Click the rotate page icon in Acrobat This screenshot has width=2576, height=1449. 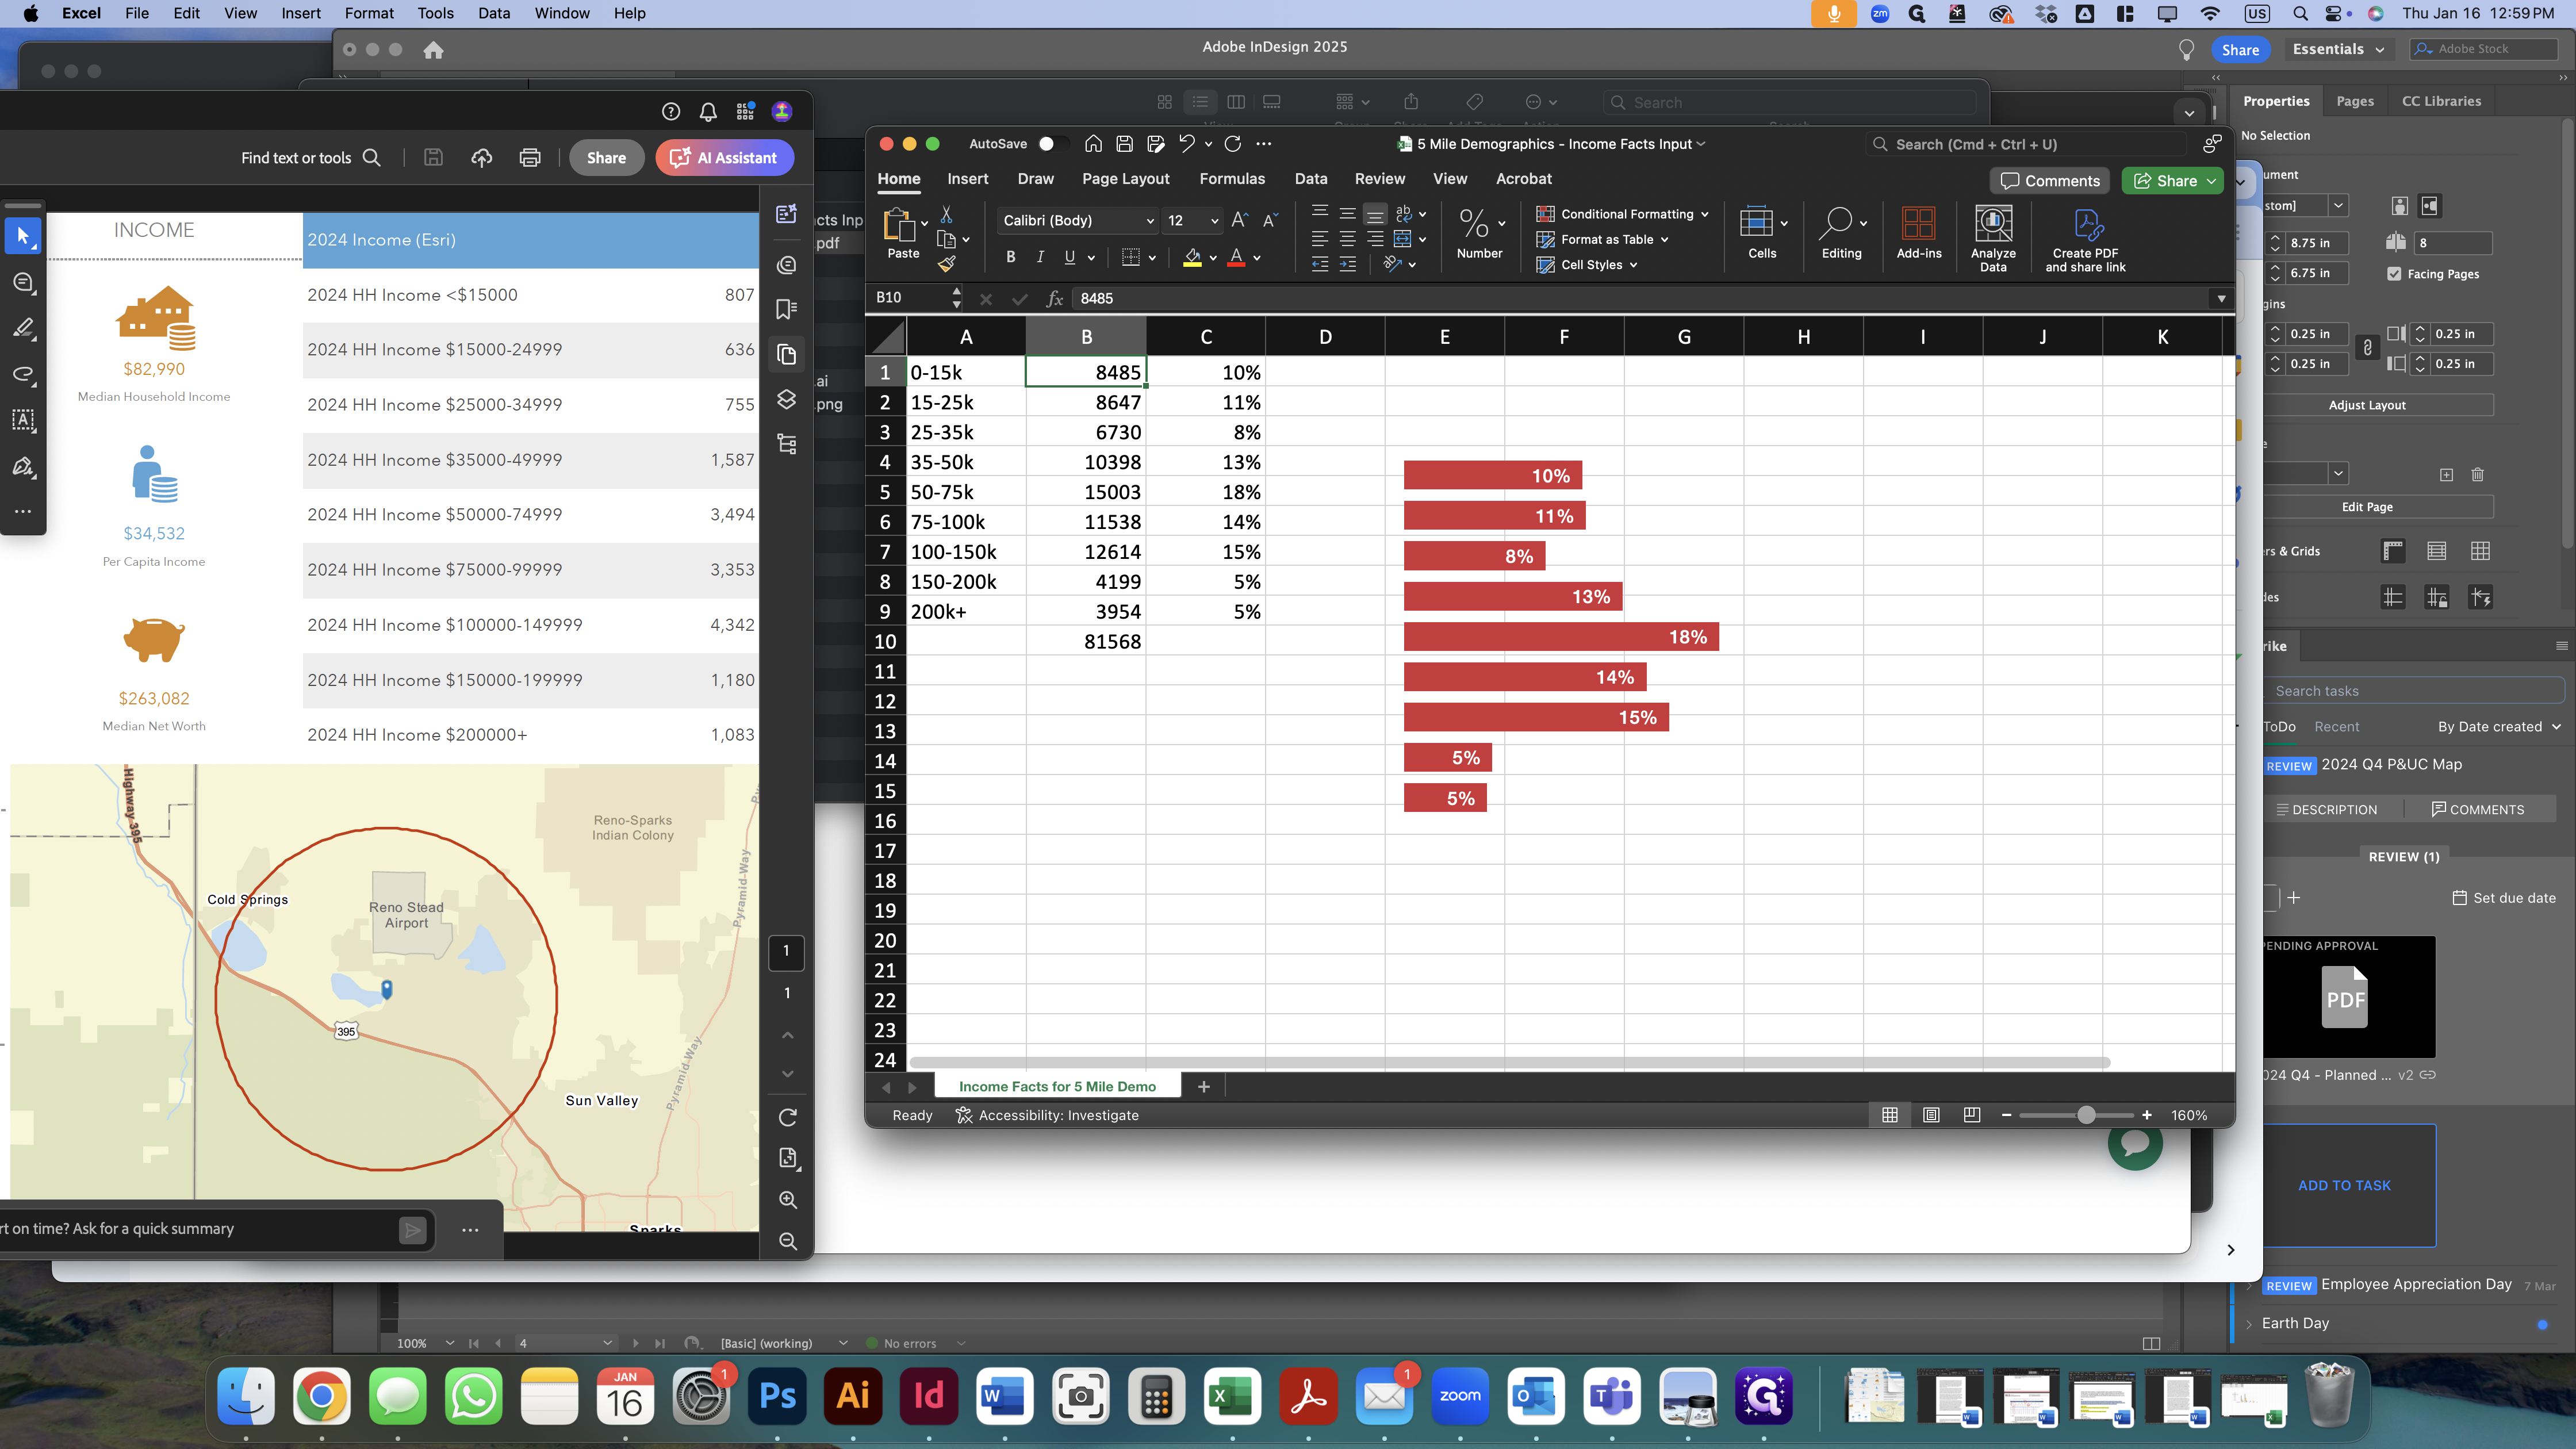click(x=788, y=1117)
